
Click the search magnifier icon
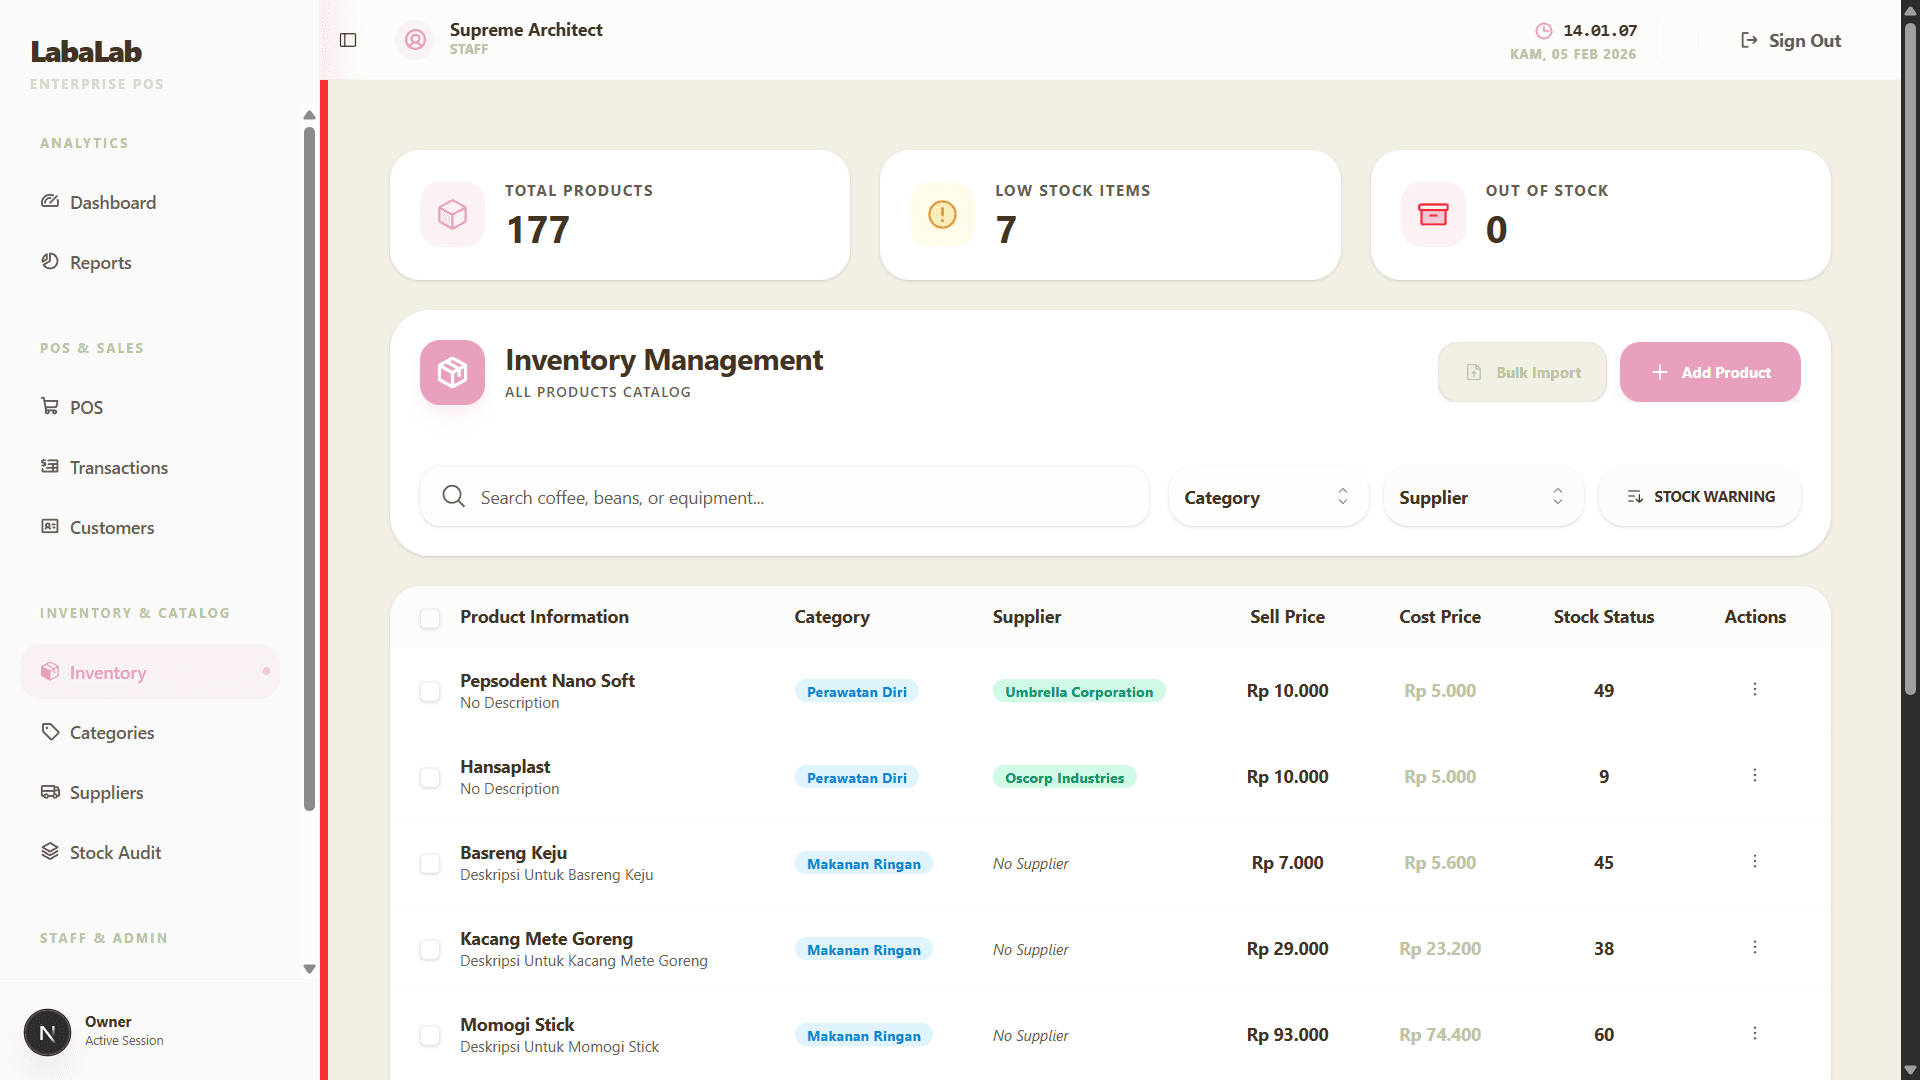coord(454,497)
